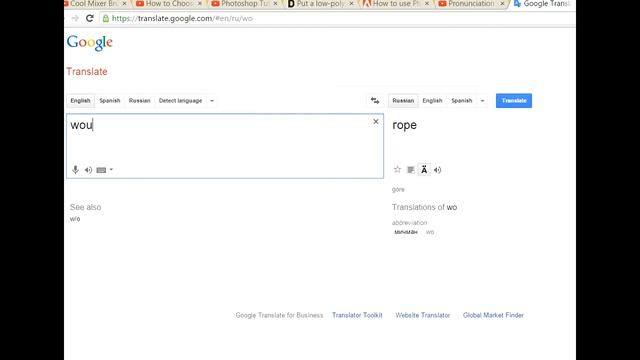640x360 pixels.
Task: Click into the source text box
Action: point(225,146)
